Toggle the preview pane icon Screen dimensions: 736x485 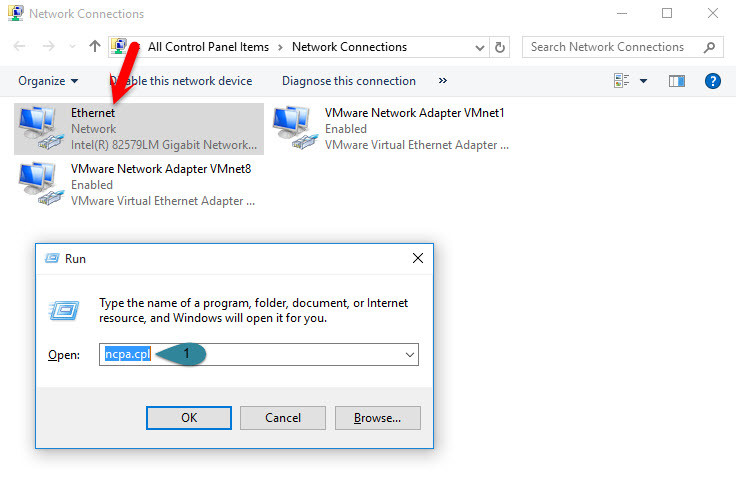(x=677, y=81)
